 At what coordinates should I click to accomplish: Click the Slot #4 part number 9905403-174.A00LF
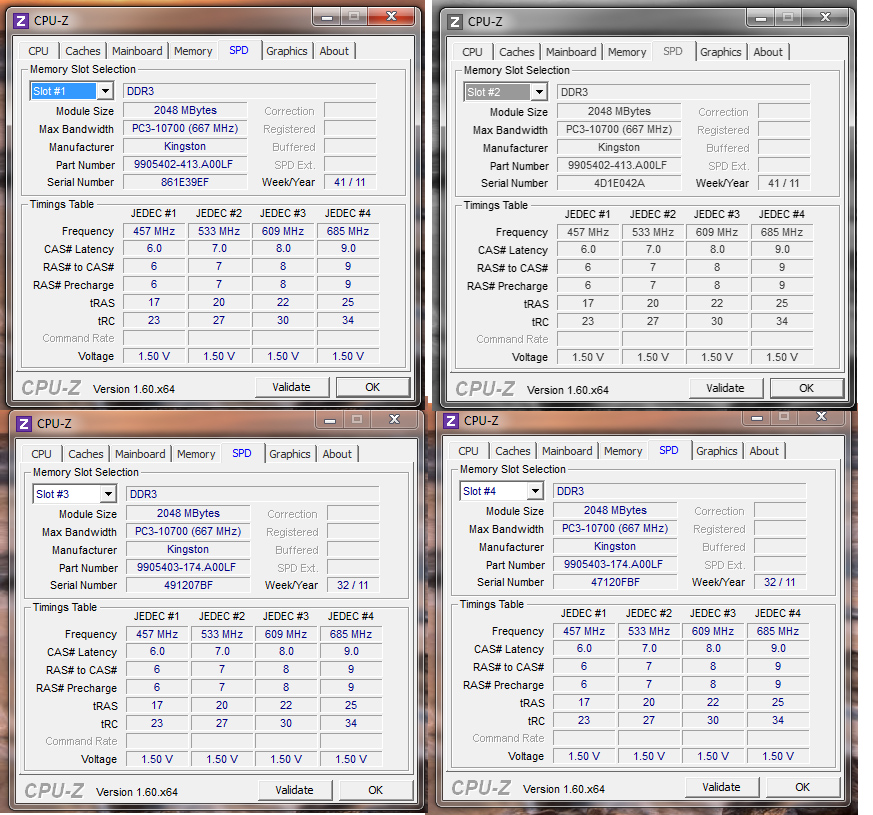(x=615, y=564)
